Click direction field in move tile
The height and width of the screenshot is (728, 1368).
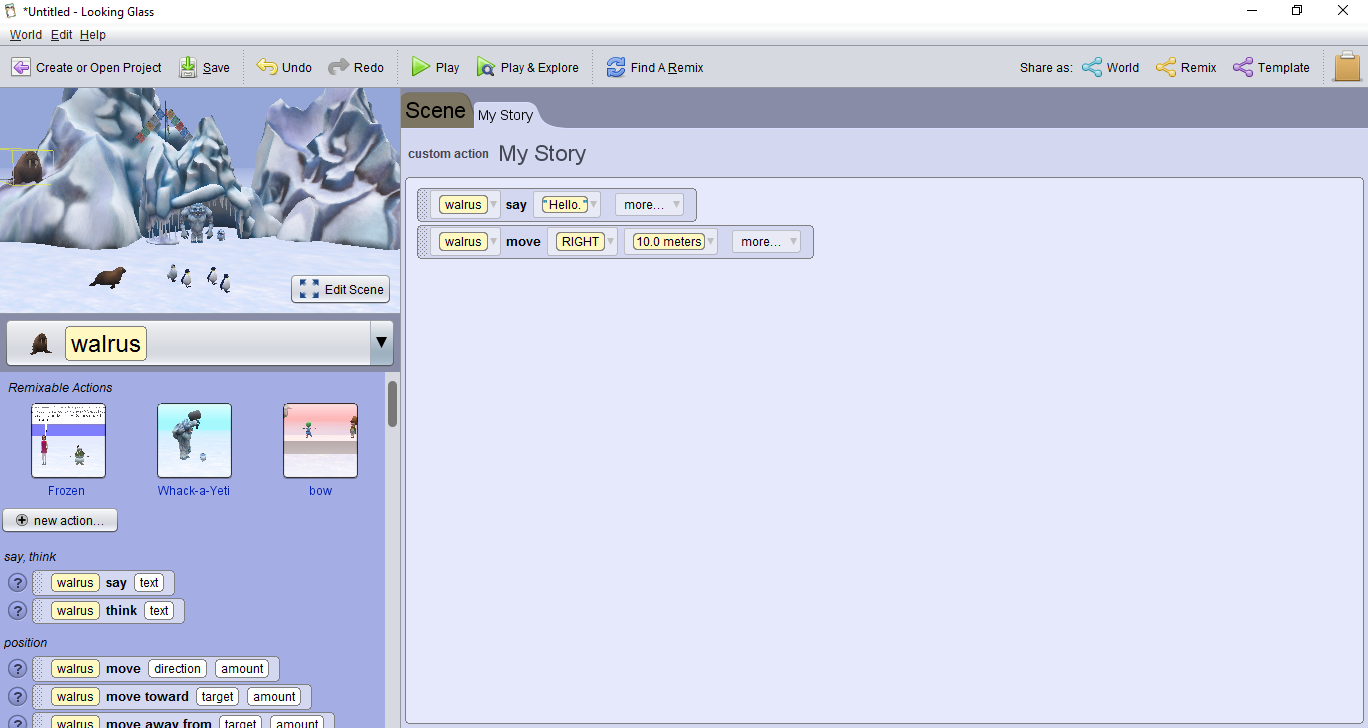(x=178, y=669)
